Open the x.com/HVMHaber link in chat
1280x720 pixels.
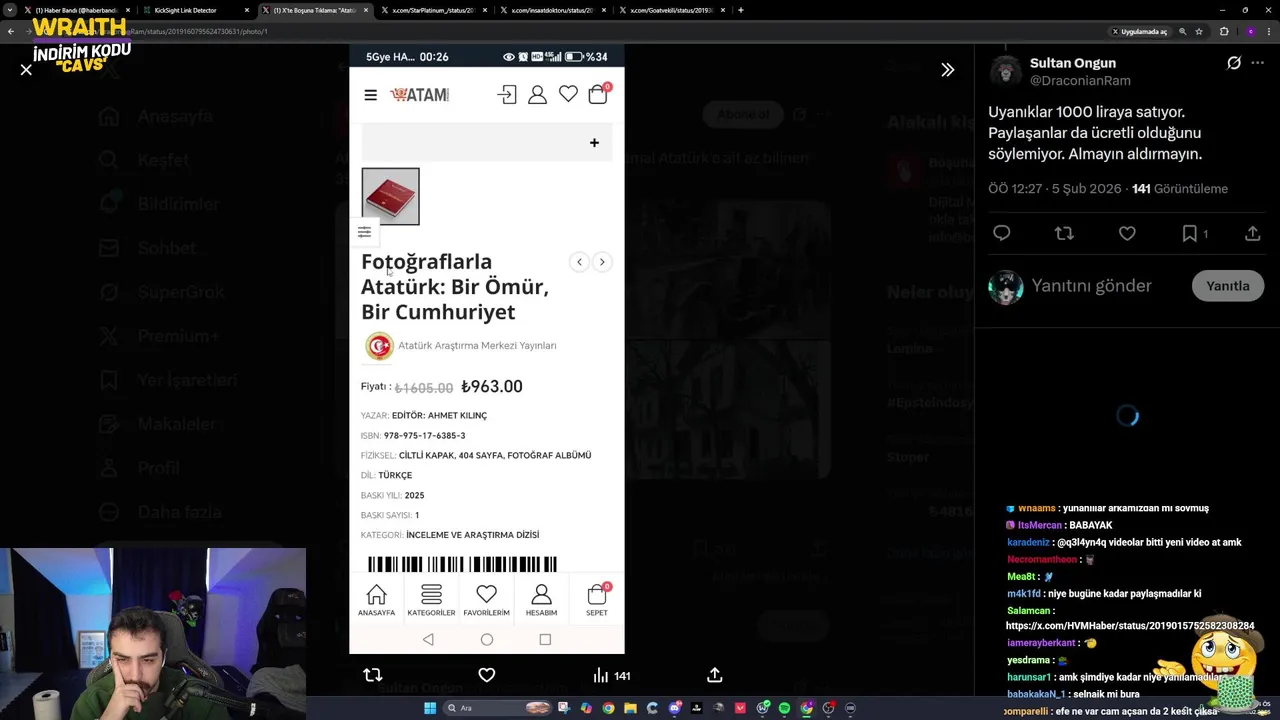point(1130,626)
